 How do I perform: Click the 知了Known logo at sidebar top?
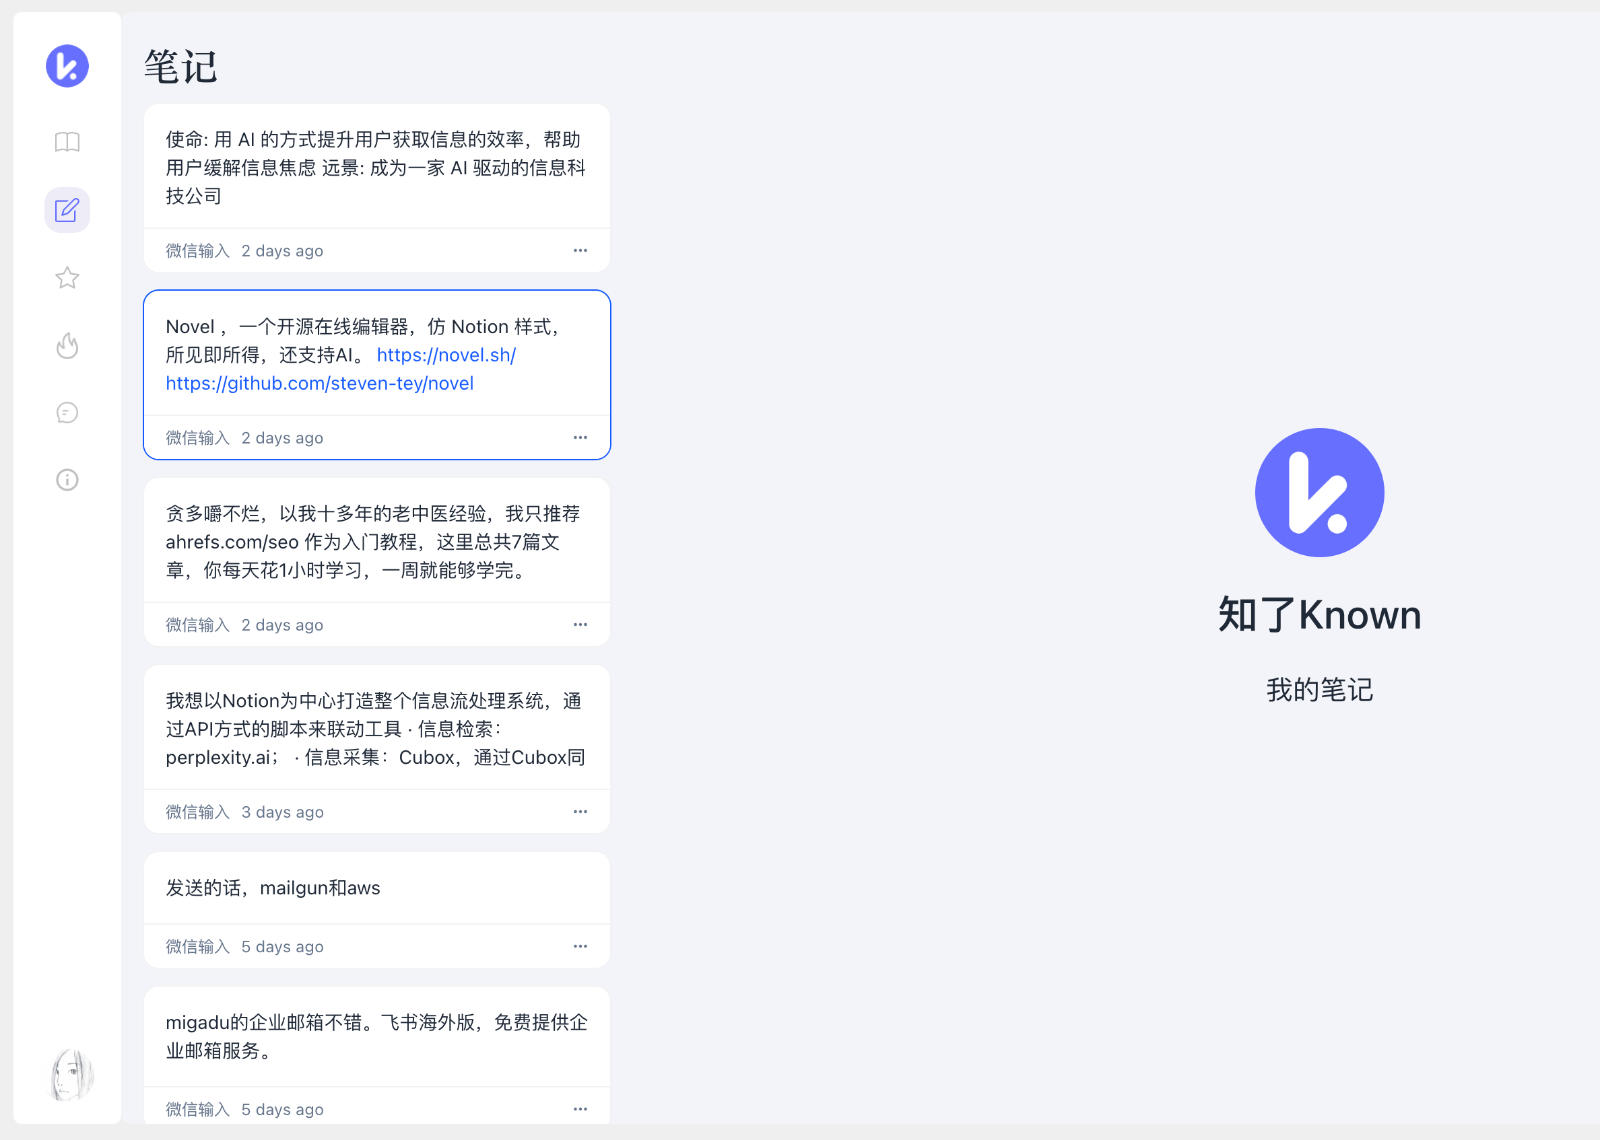[x=66, y=65]
